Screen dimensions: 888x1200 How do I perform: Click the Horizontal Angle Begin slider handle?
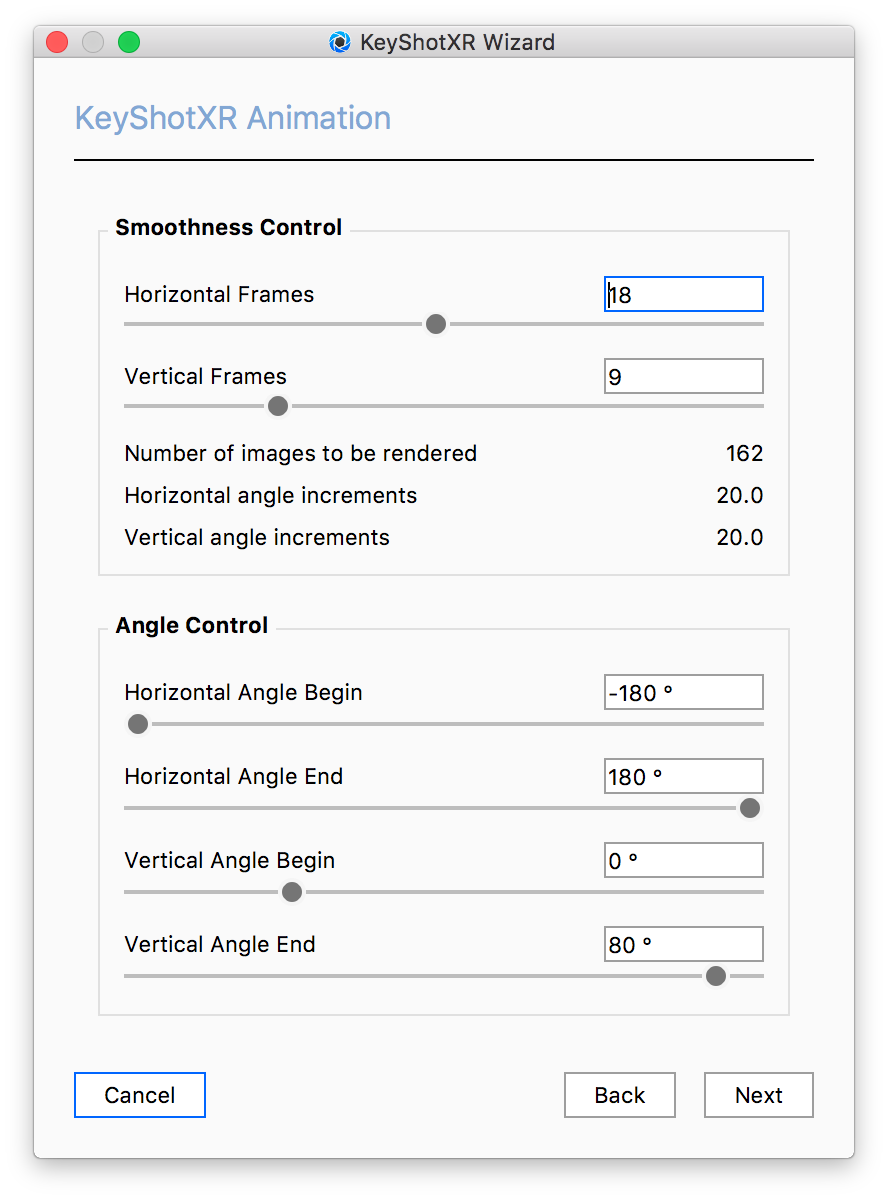point(137,724)
